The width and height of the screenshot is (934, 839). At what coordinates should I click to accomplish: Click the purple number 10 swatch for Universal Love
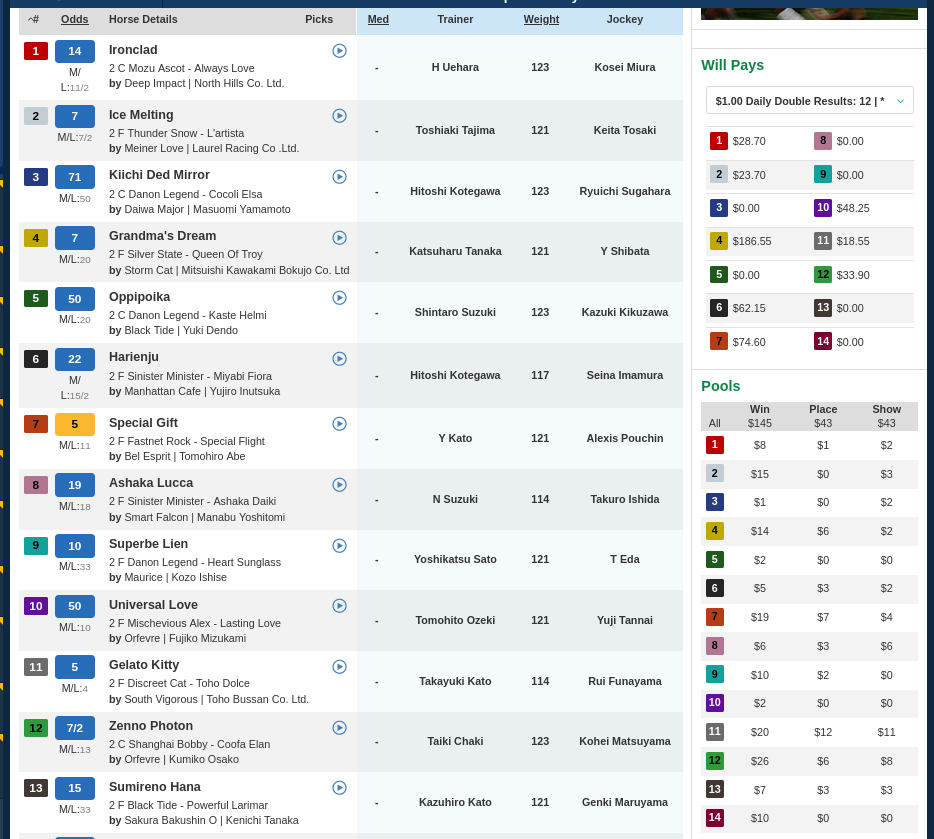tap(36, 606)
